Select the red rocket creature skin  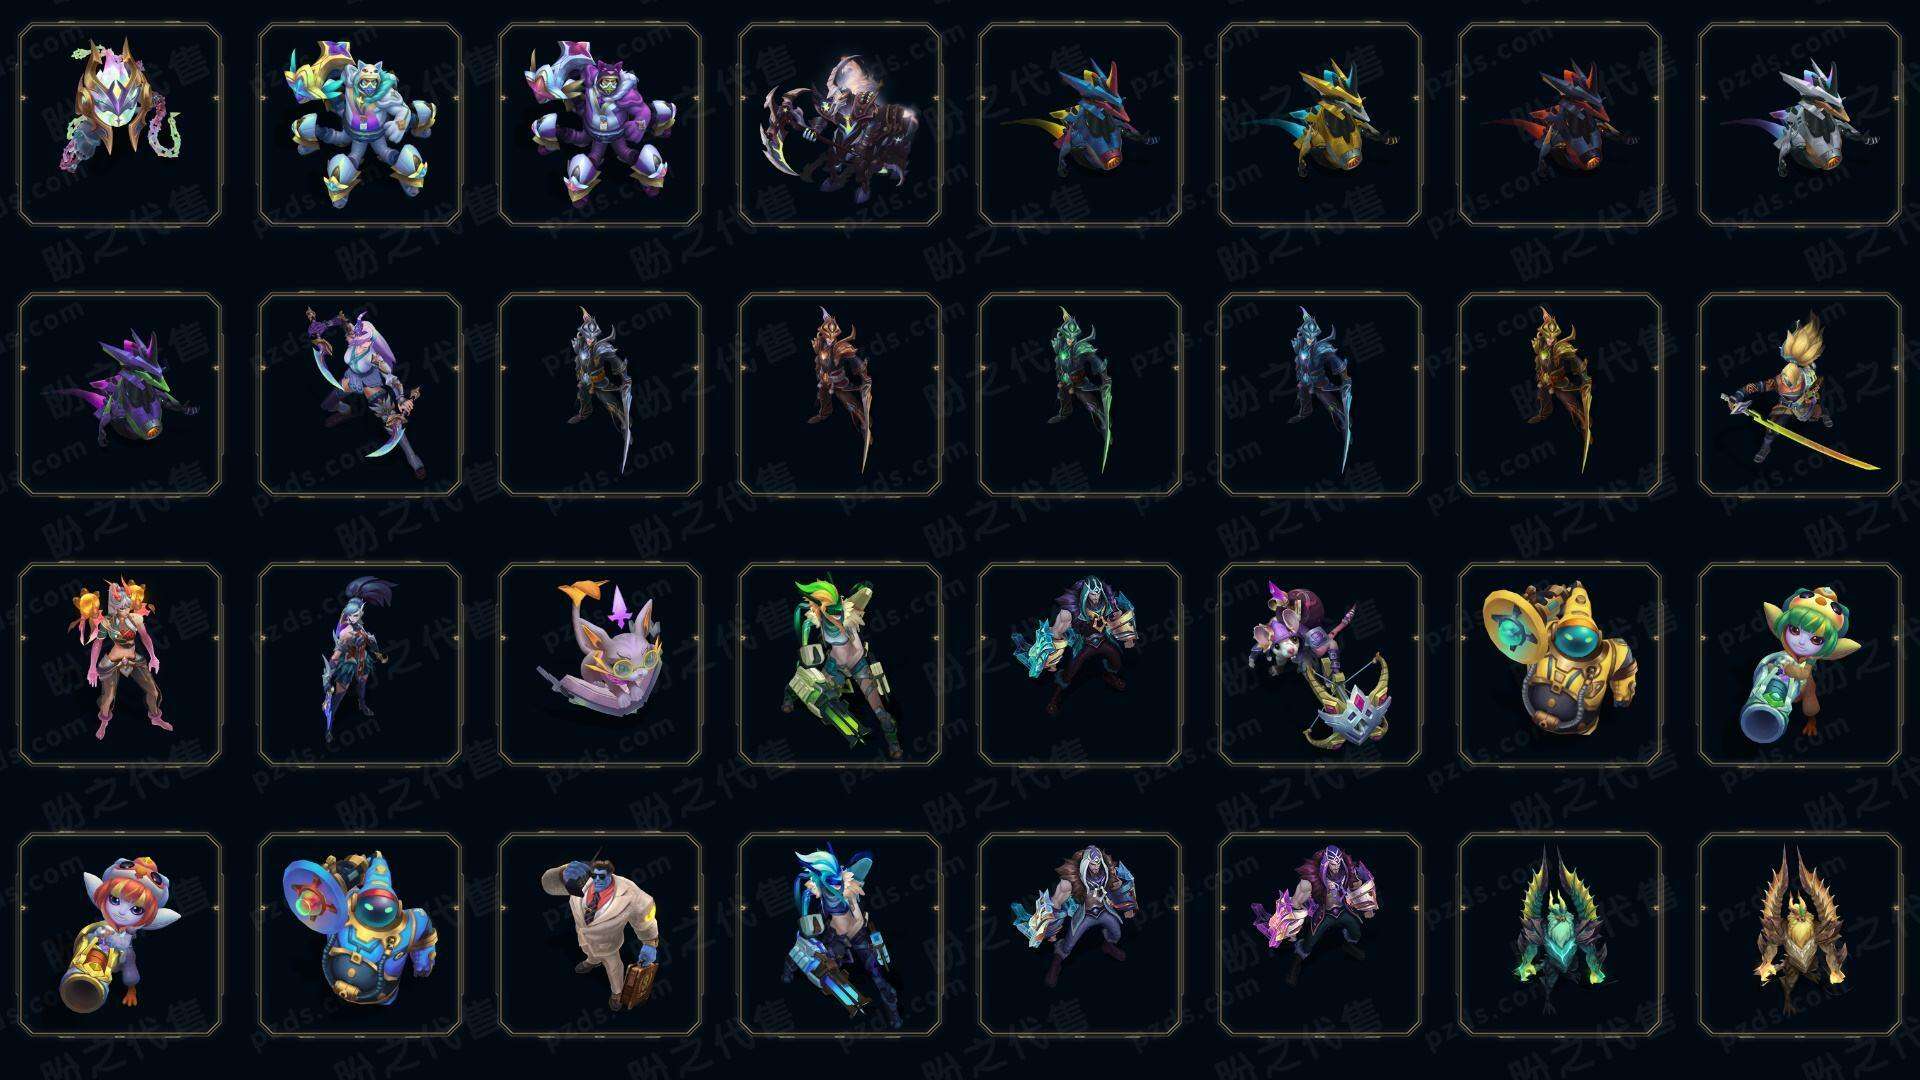[x=1560, y=125]
